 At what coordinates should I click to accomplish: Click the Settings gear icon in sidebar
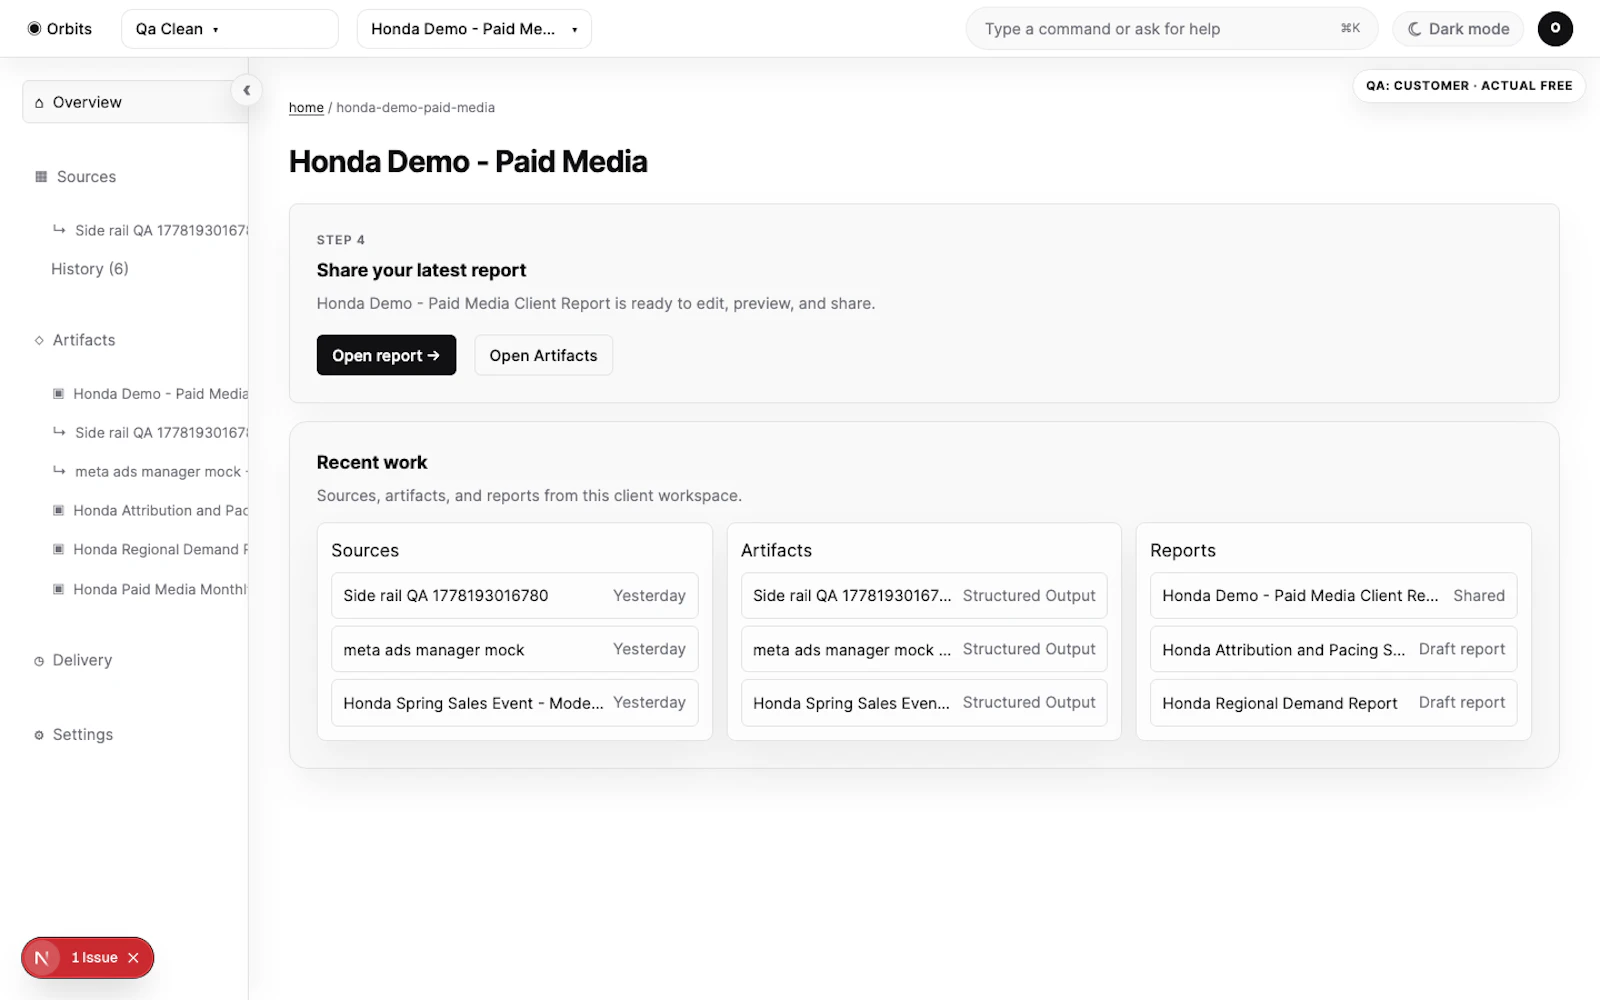pos(39,735)
